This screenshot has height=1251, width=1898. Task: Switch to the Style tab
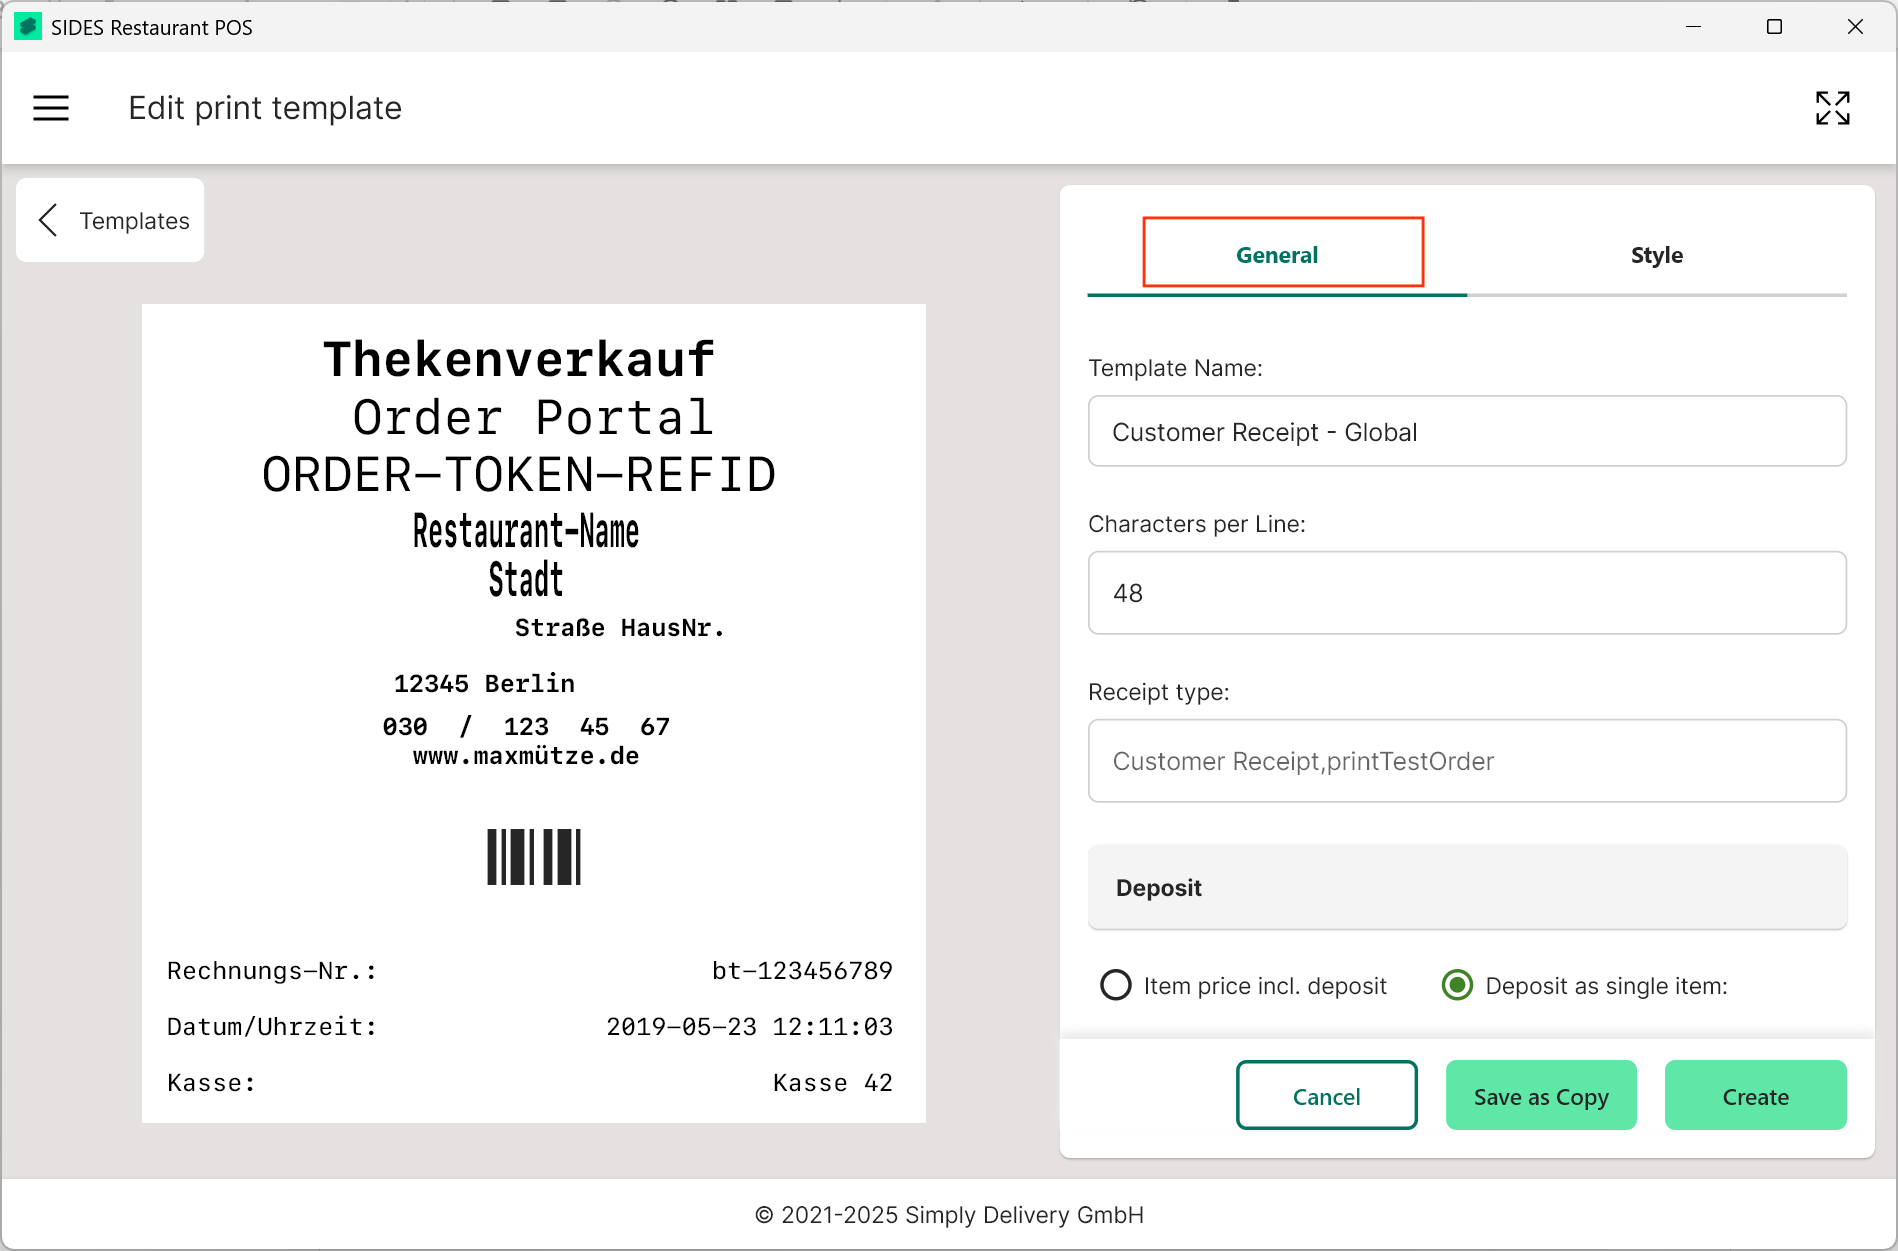pos(1656,255)
